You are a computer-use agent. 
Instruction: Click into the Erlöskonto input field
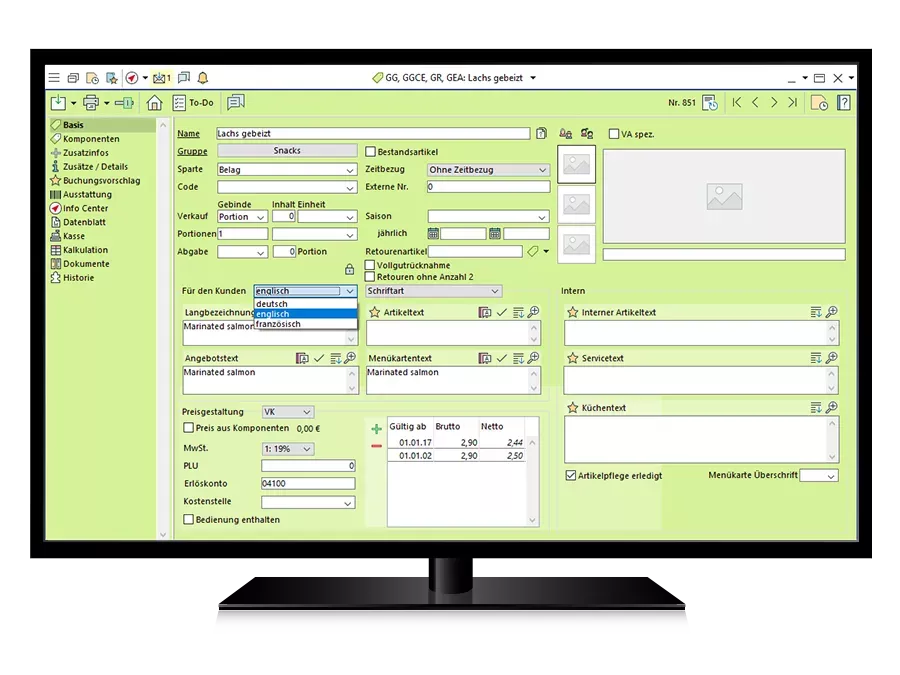[308, 484]
